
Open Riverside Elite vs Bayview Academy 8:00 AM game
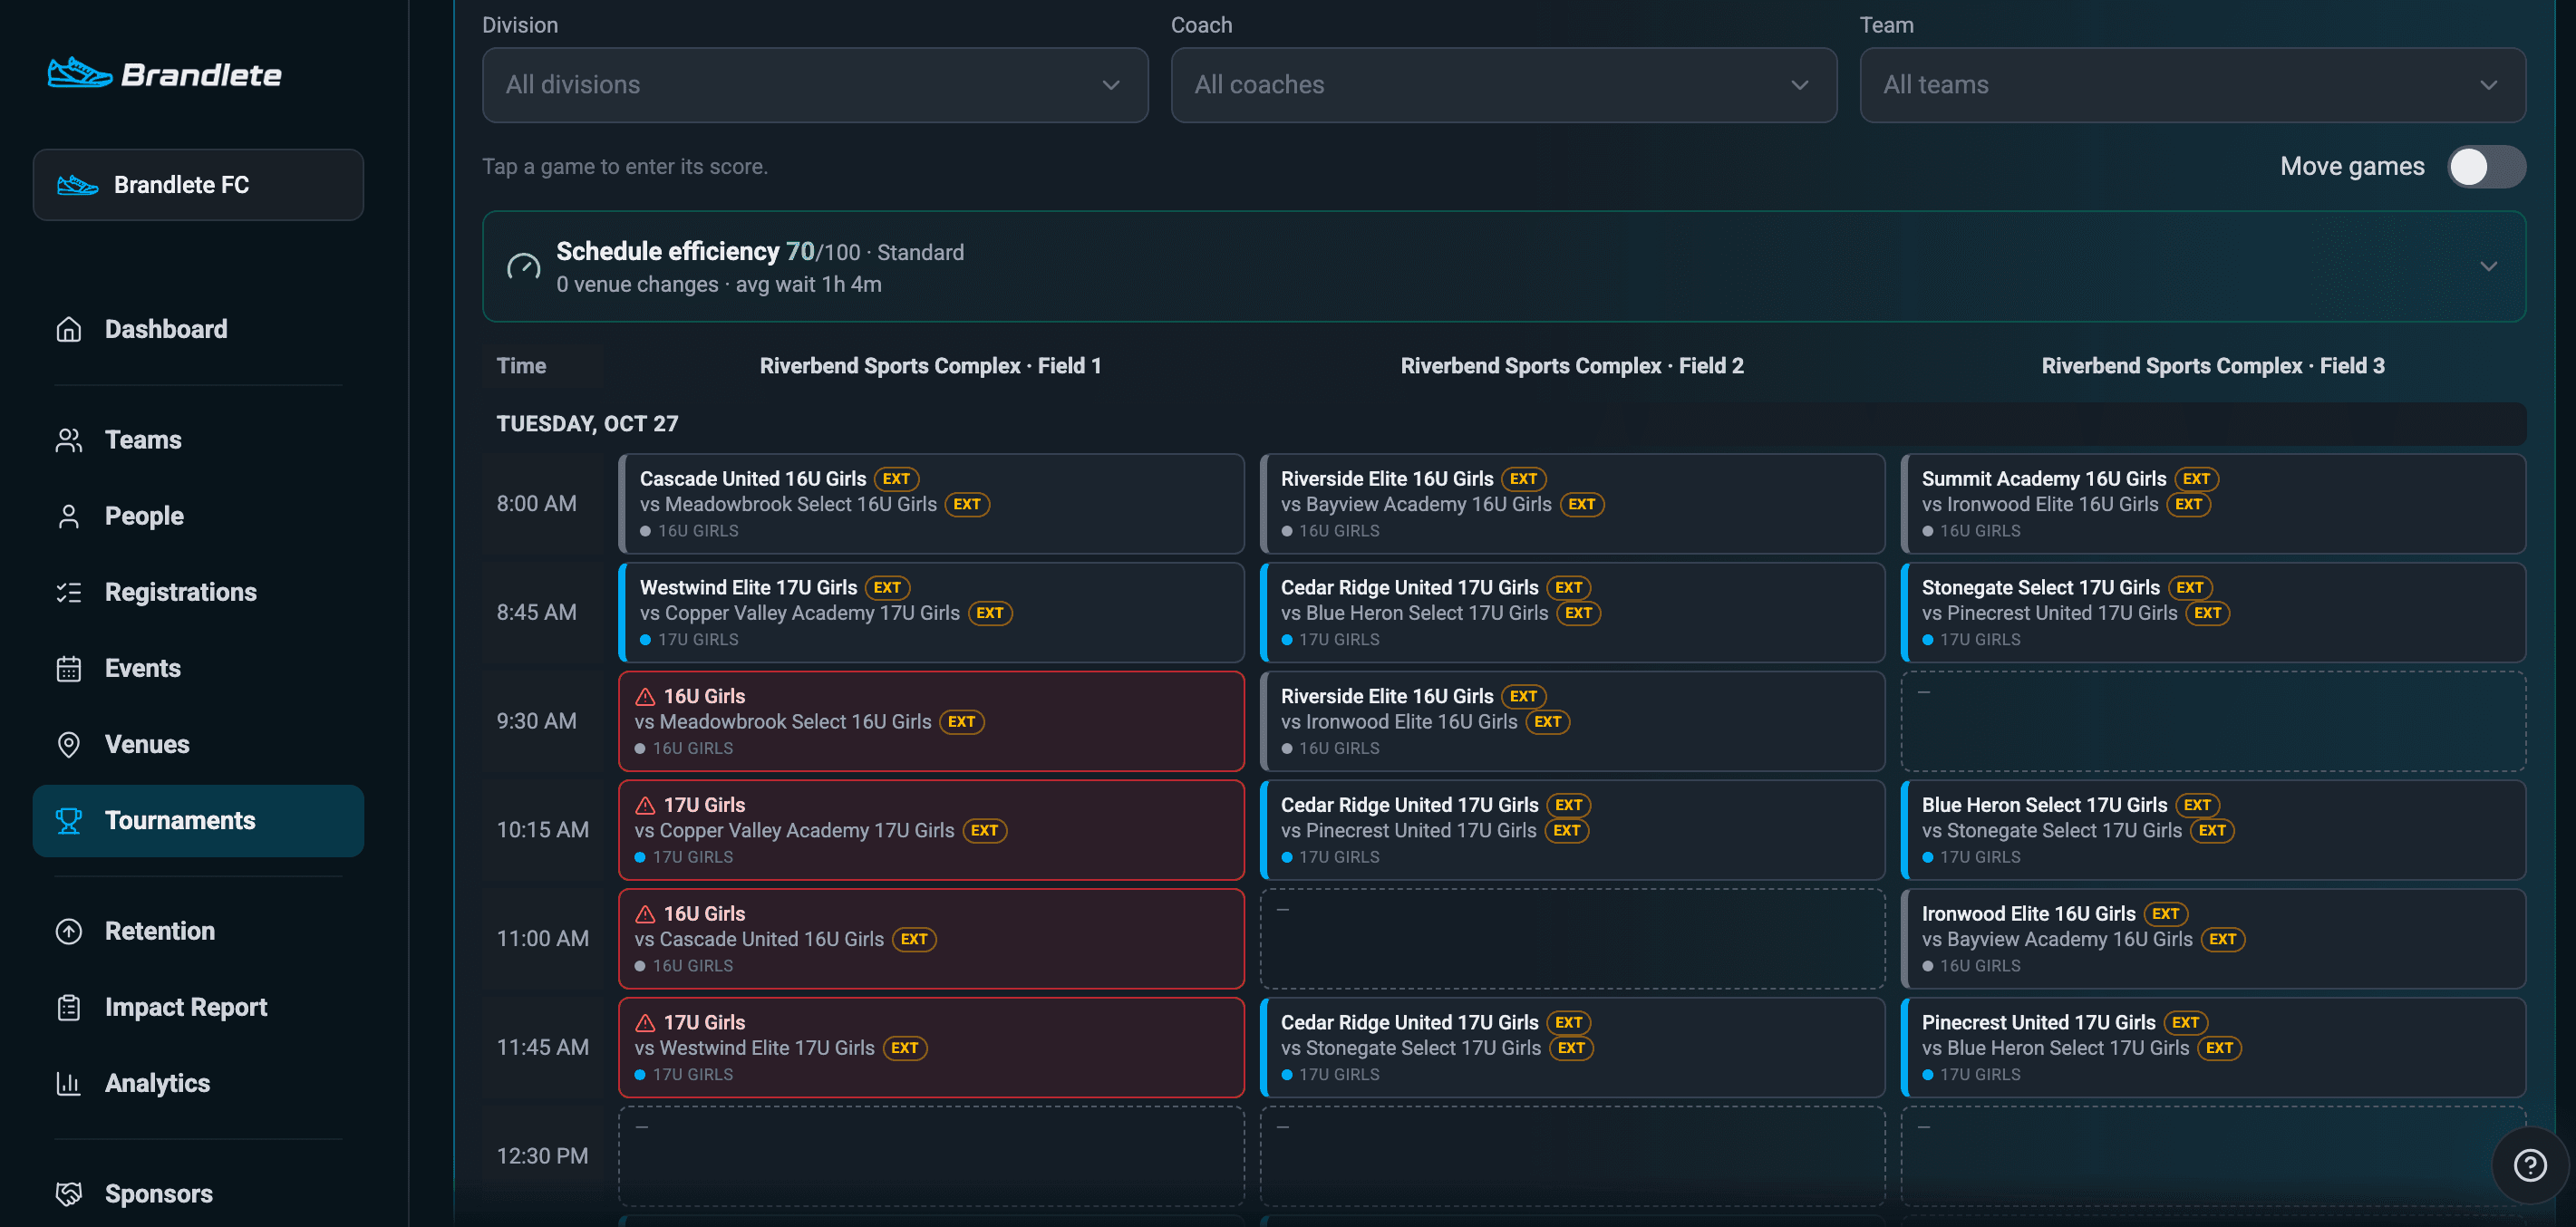(x=1572, y=504)
